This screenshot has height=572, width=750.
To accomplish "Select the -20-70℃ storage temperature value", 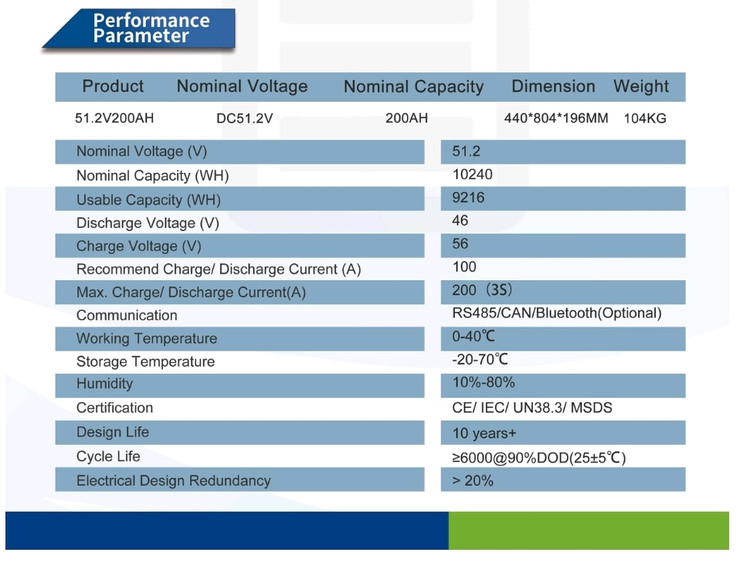I will 480,359.
